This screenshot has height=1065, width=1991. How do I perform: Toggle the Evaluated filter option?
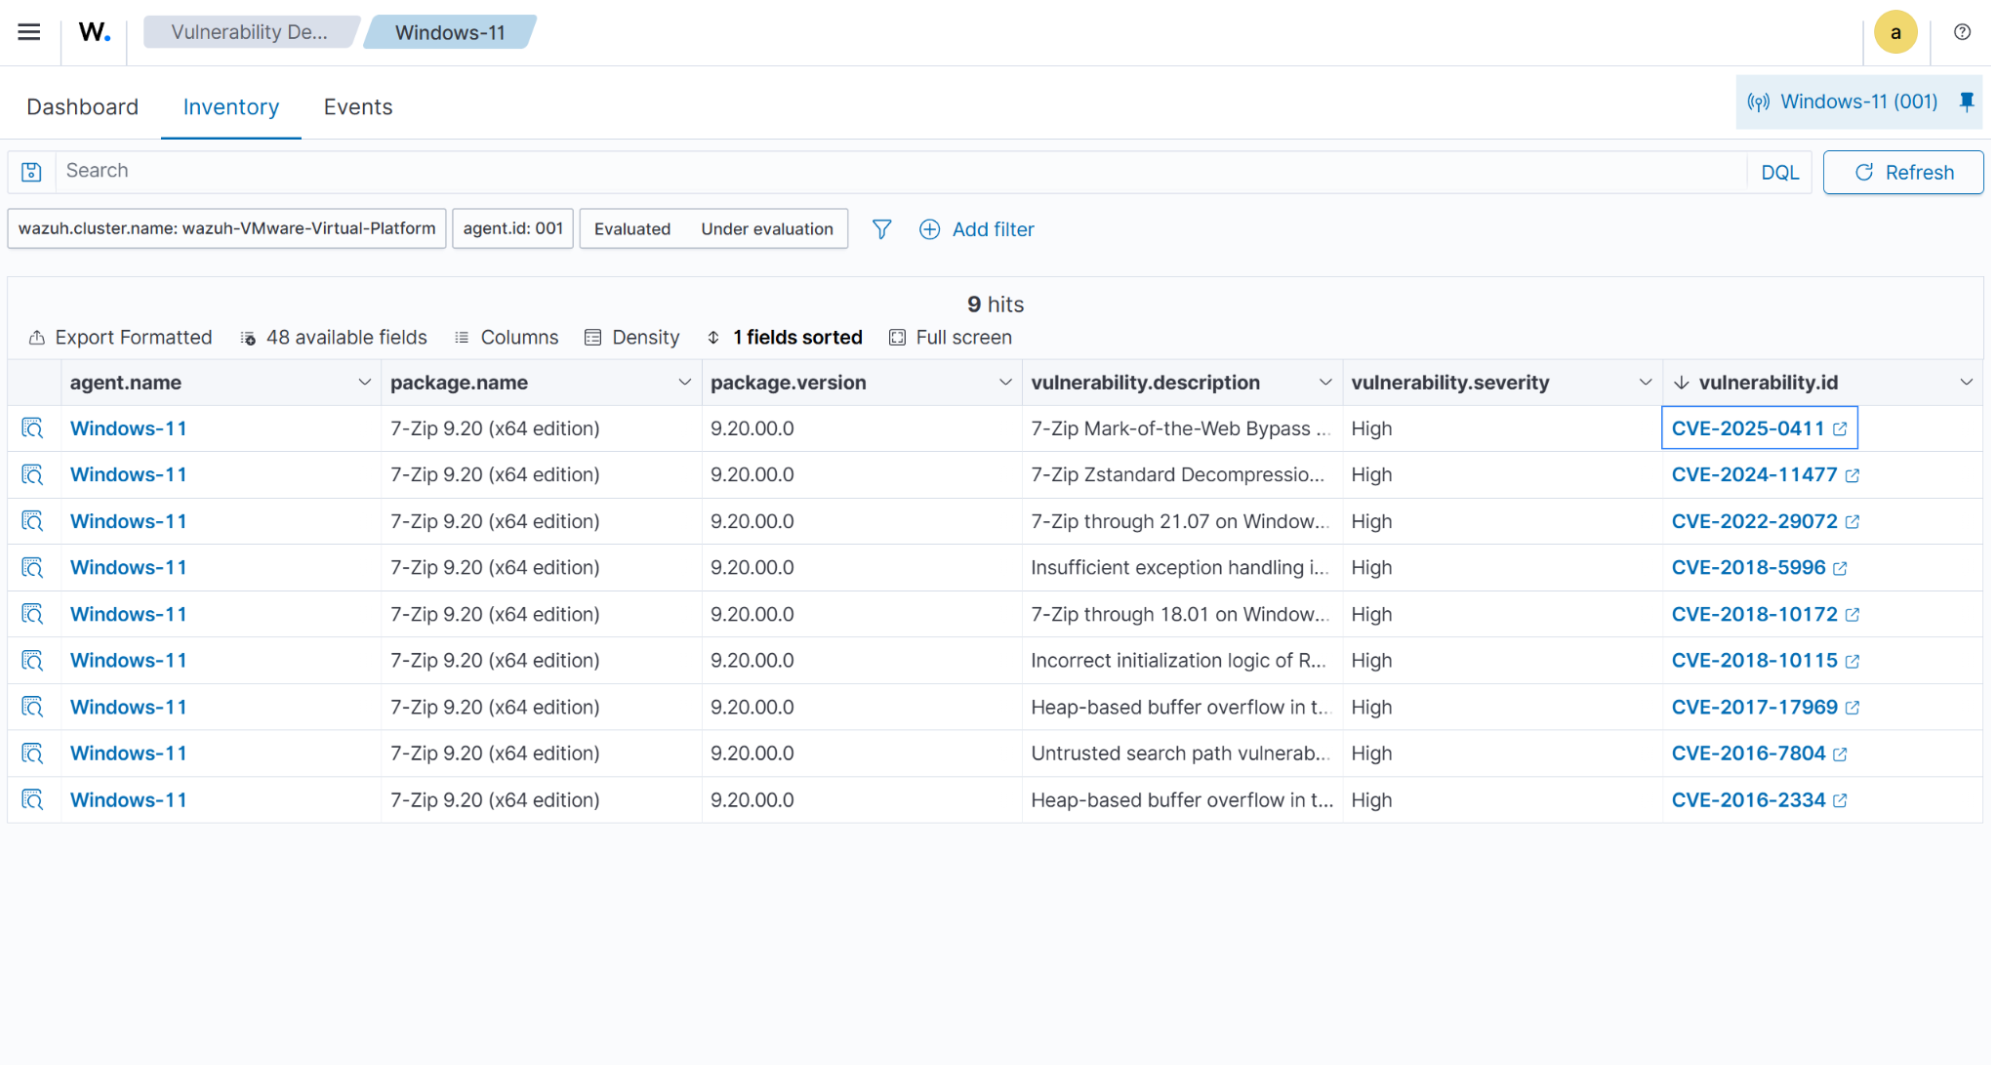(632, 229)
